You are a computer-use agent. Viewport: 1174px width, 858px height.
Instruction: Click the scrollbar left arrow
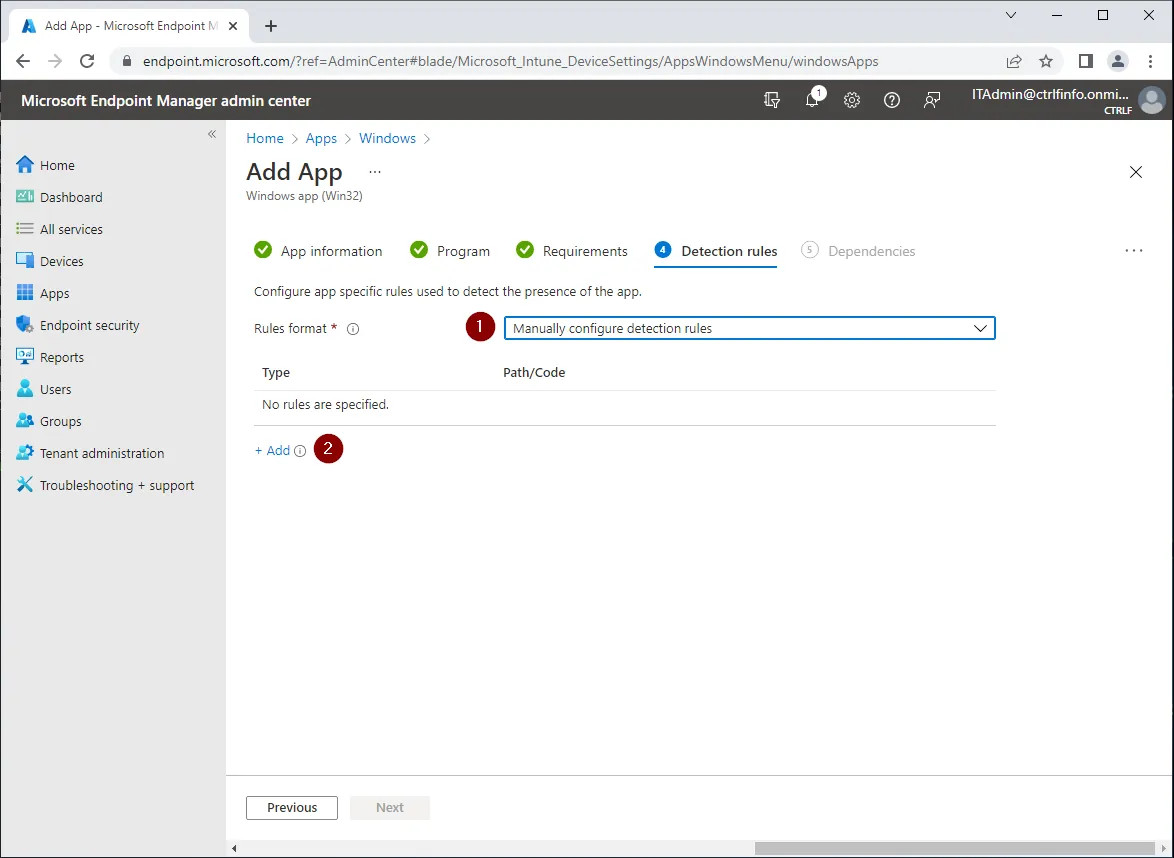point(234,848)
